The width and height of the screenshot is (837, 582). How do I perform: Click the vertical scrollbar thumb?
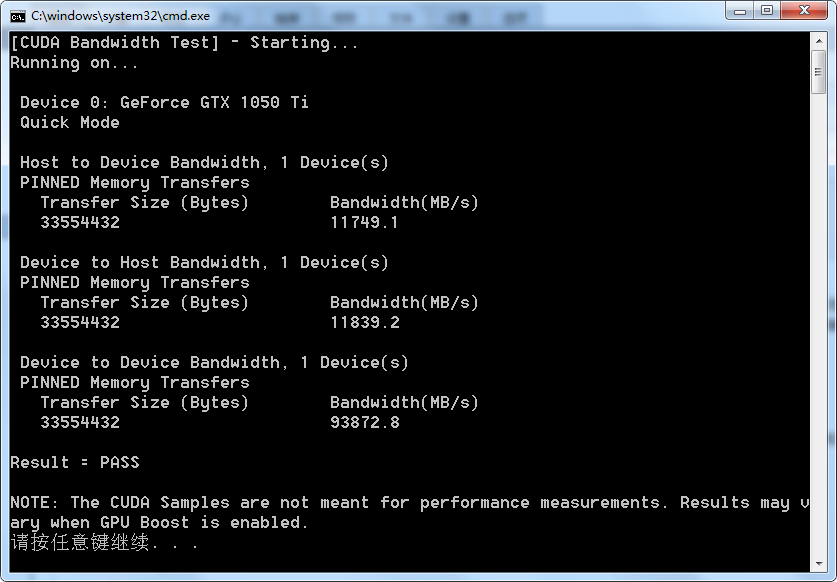[818, 72]
